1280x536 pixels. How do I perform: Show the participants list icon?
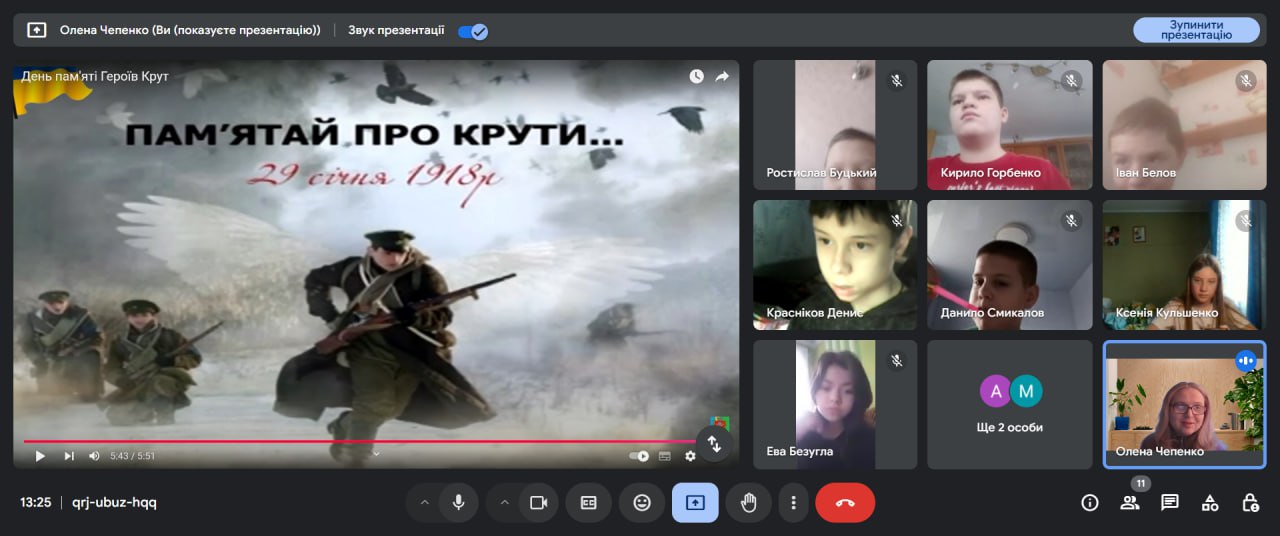click(1129, 503)
